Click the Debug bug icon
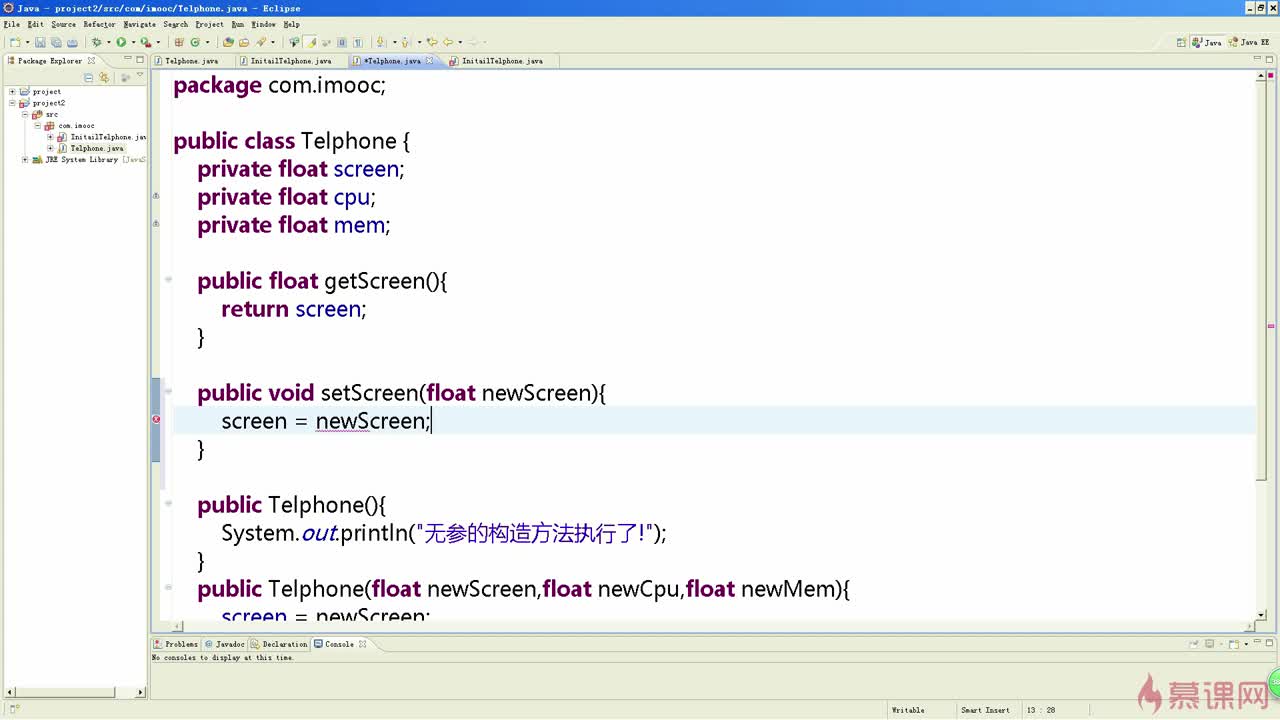 (96, 42)
